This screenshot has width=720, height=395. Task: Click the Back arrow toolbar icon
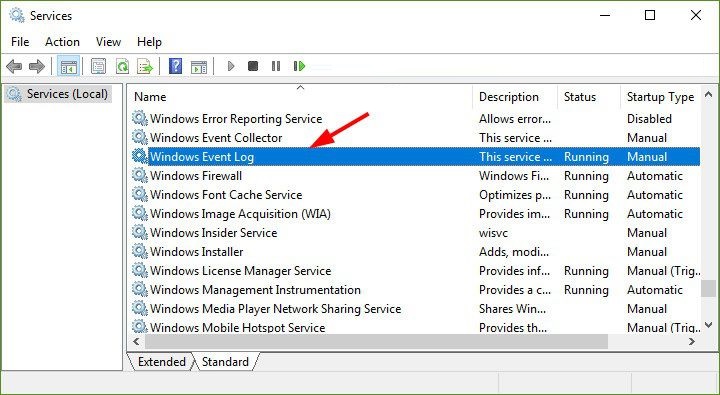(14, 67)
